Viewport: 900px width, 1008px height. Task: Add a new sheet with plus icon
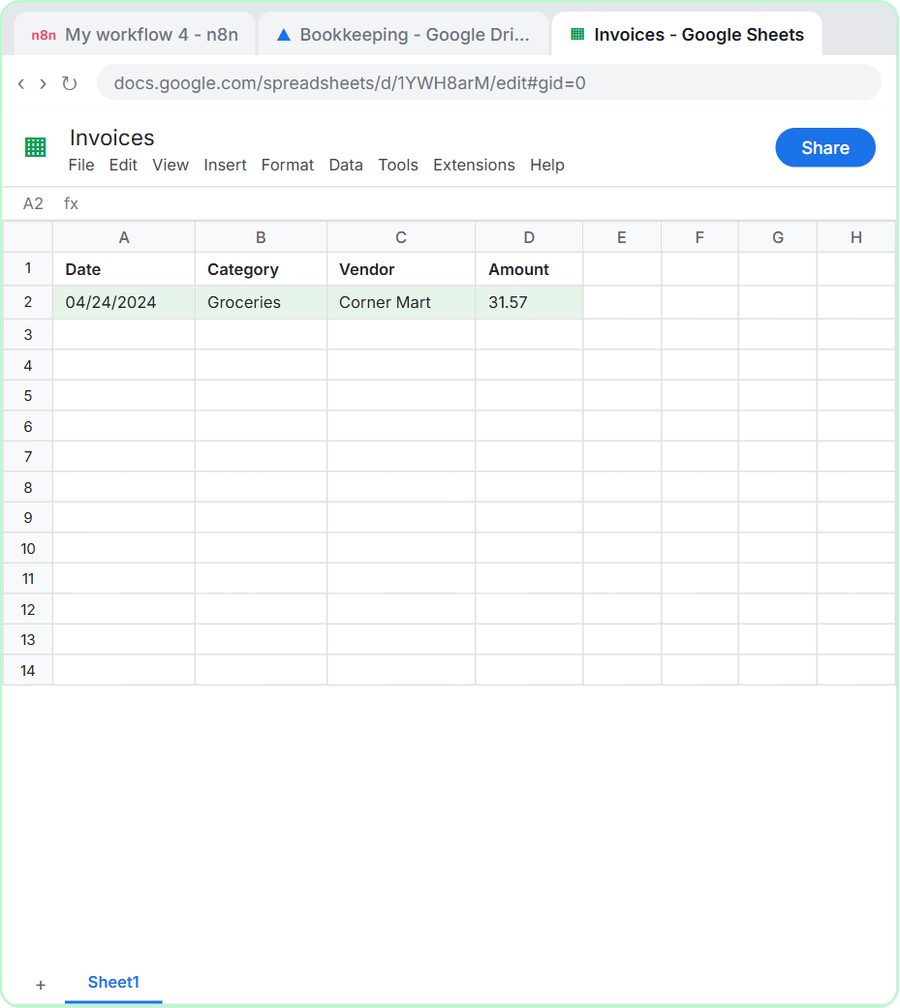pos(40,985)
